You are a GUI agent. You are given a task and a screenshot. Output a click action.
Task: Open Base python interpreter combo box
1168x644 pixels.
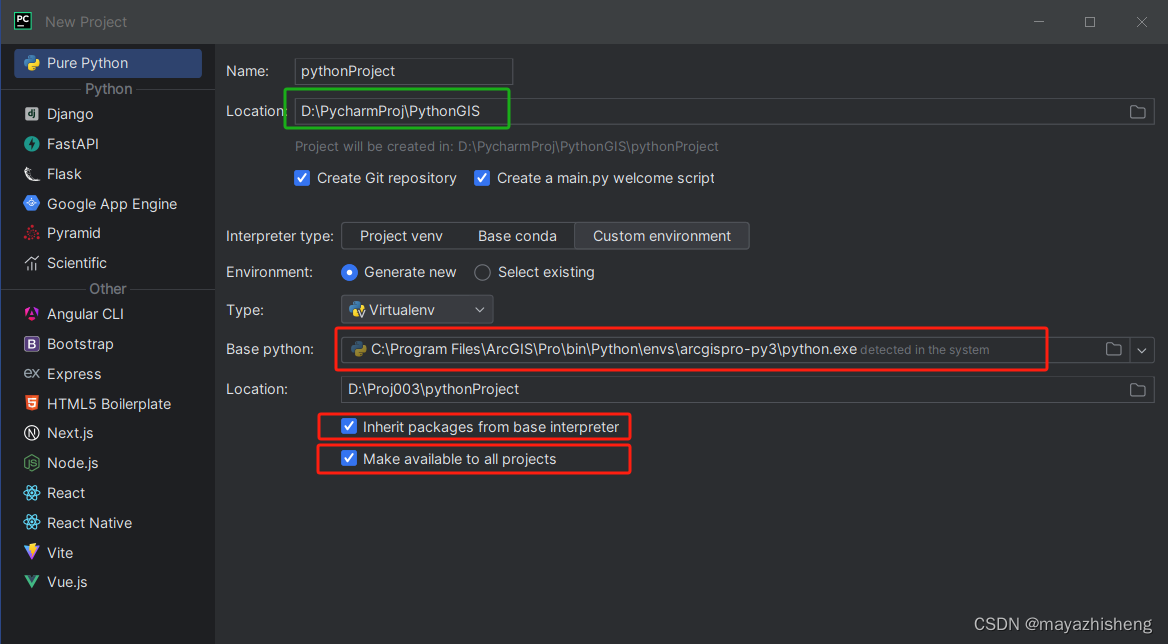(x=747, y=350)
